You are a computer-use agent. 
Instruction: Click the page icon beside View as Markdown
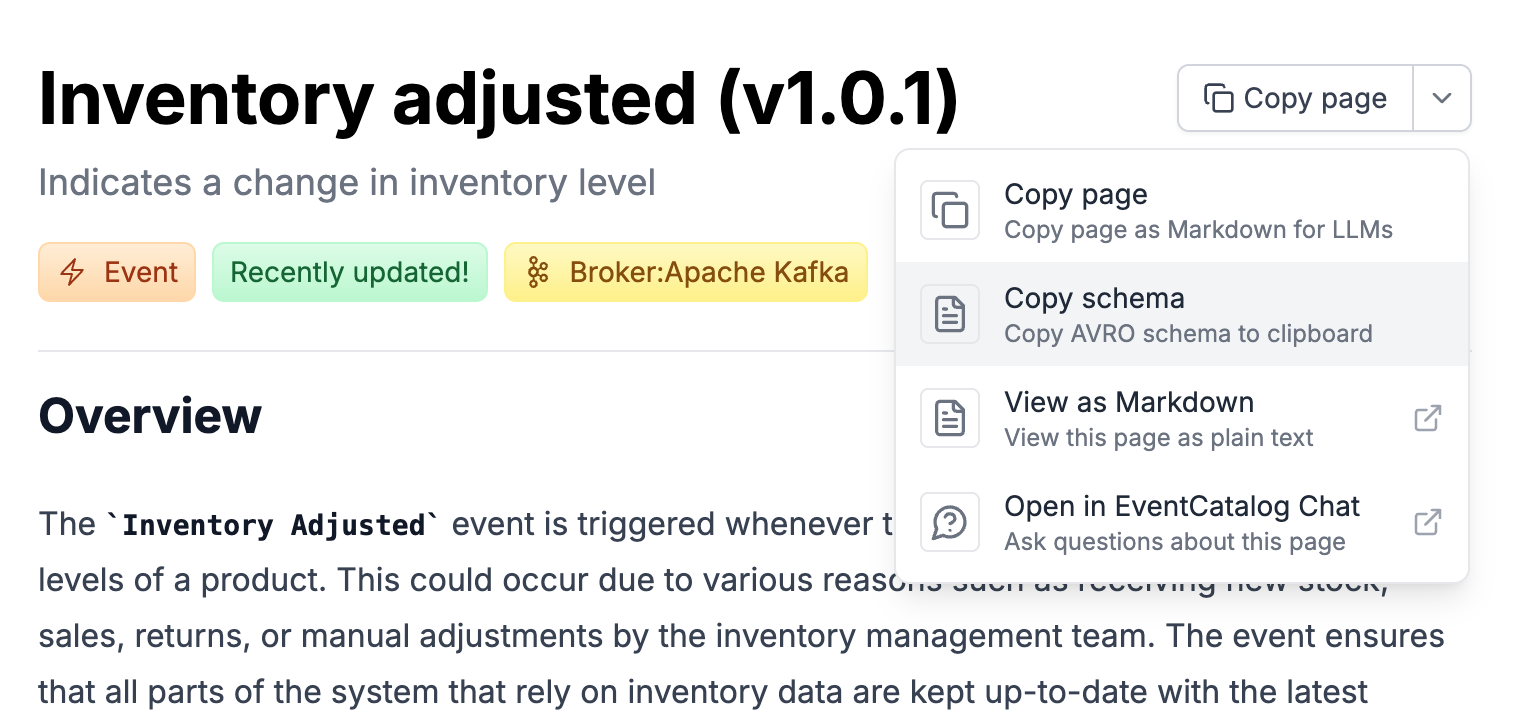950,417
